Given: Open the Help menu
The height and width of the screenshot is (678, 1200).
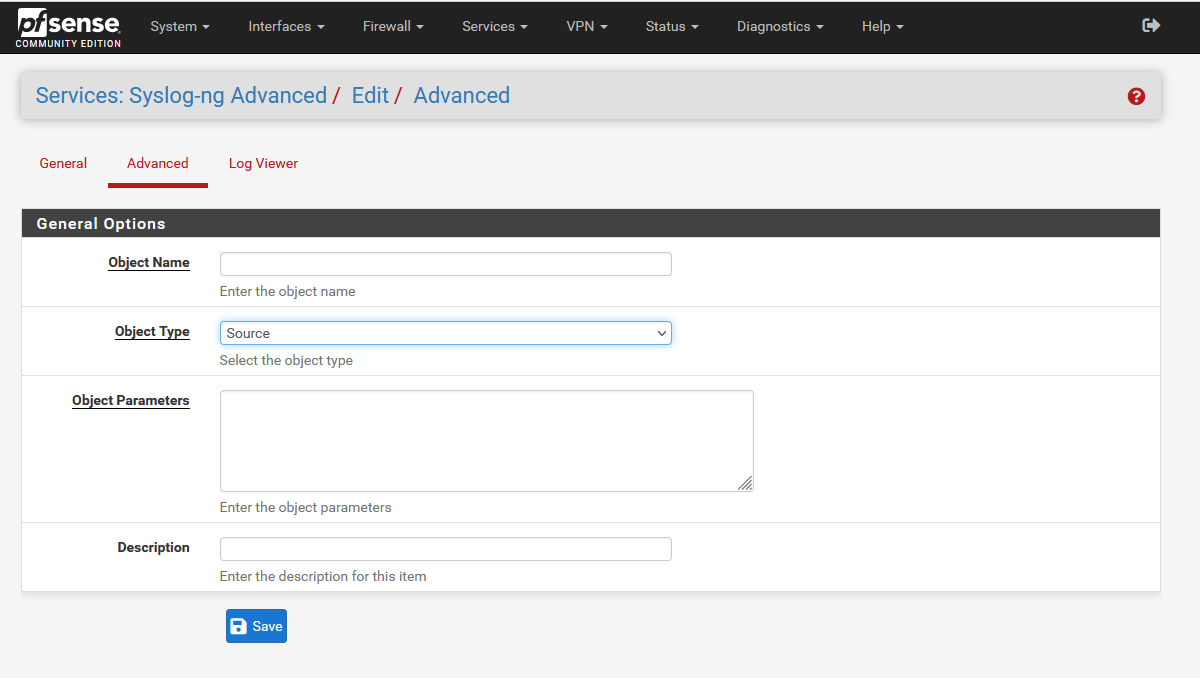Looking at the screenshot, I should [x=882, y=27].
